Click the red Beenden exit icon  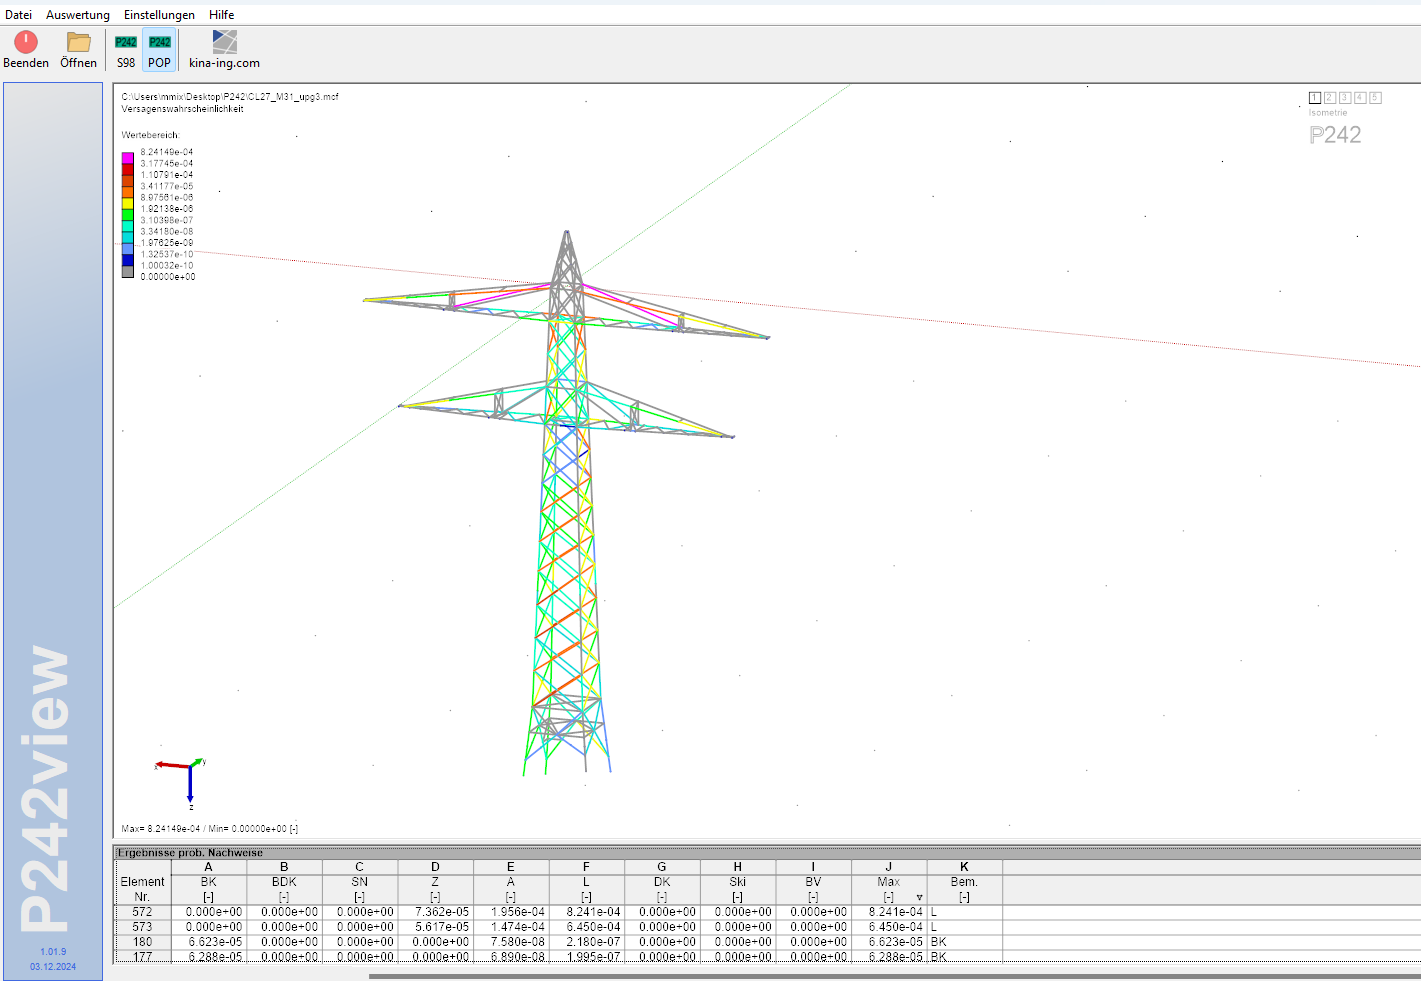26,42
